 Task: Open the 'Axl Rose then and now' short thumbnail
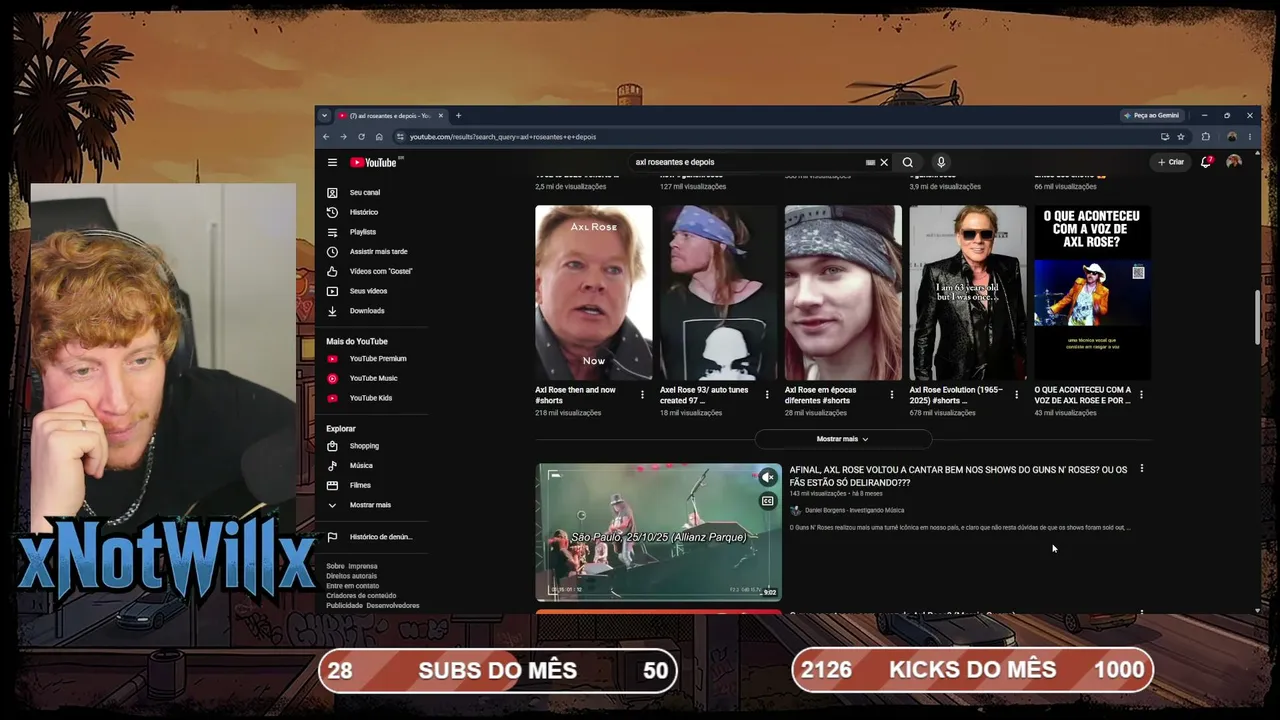point(593,293)
